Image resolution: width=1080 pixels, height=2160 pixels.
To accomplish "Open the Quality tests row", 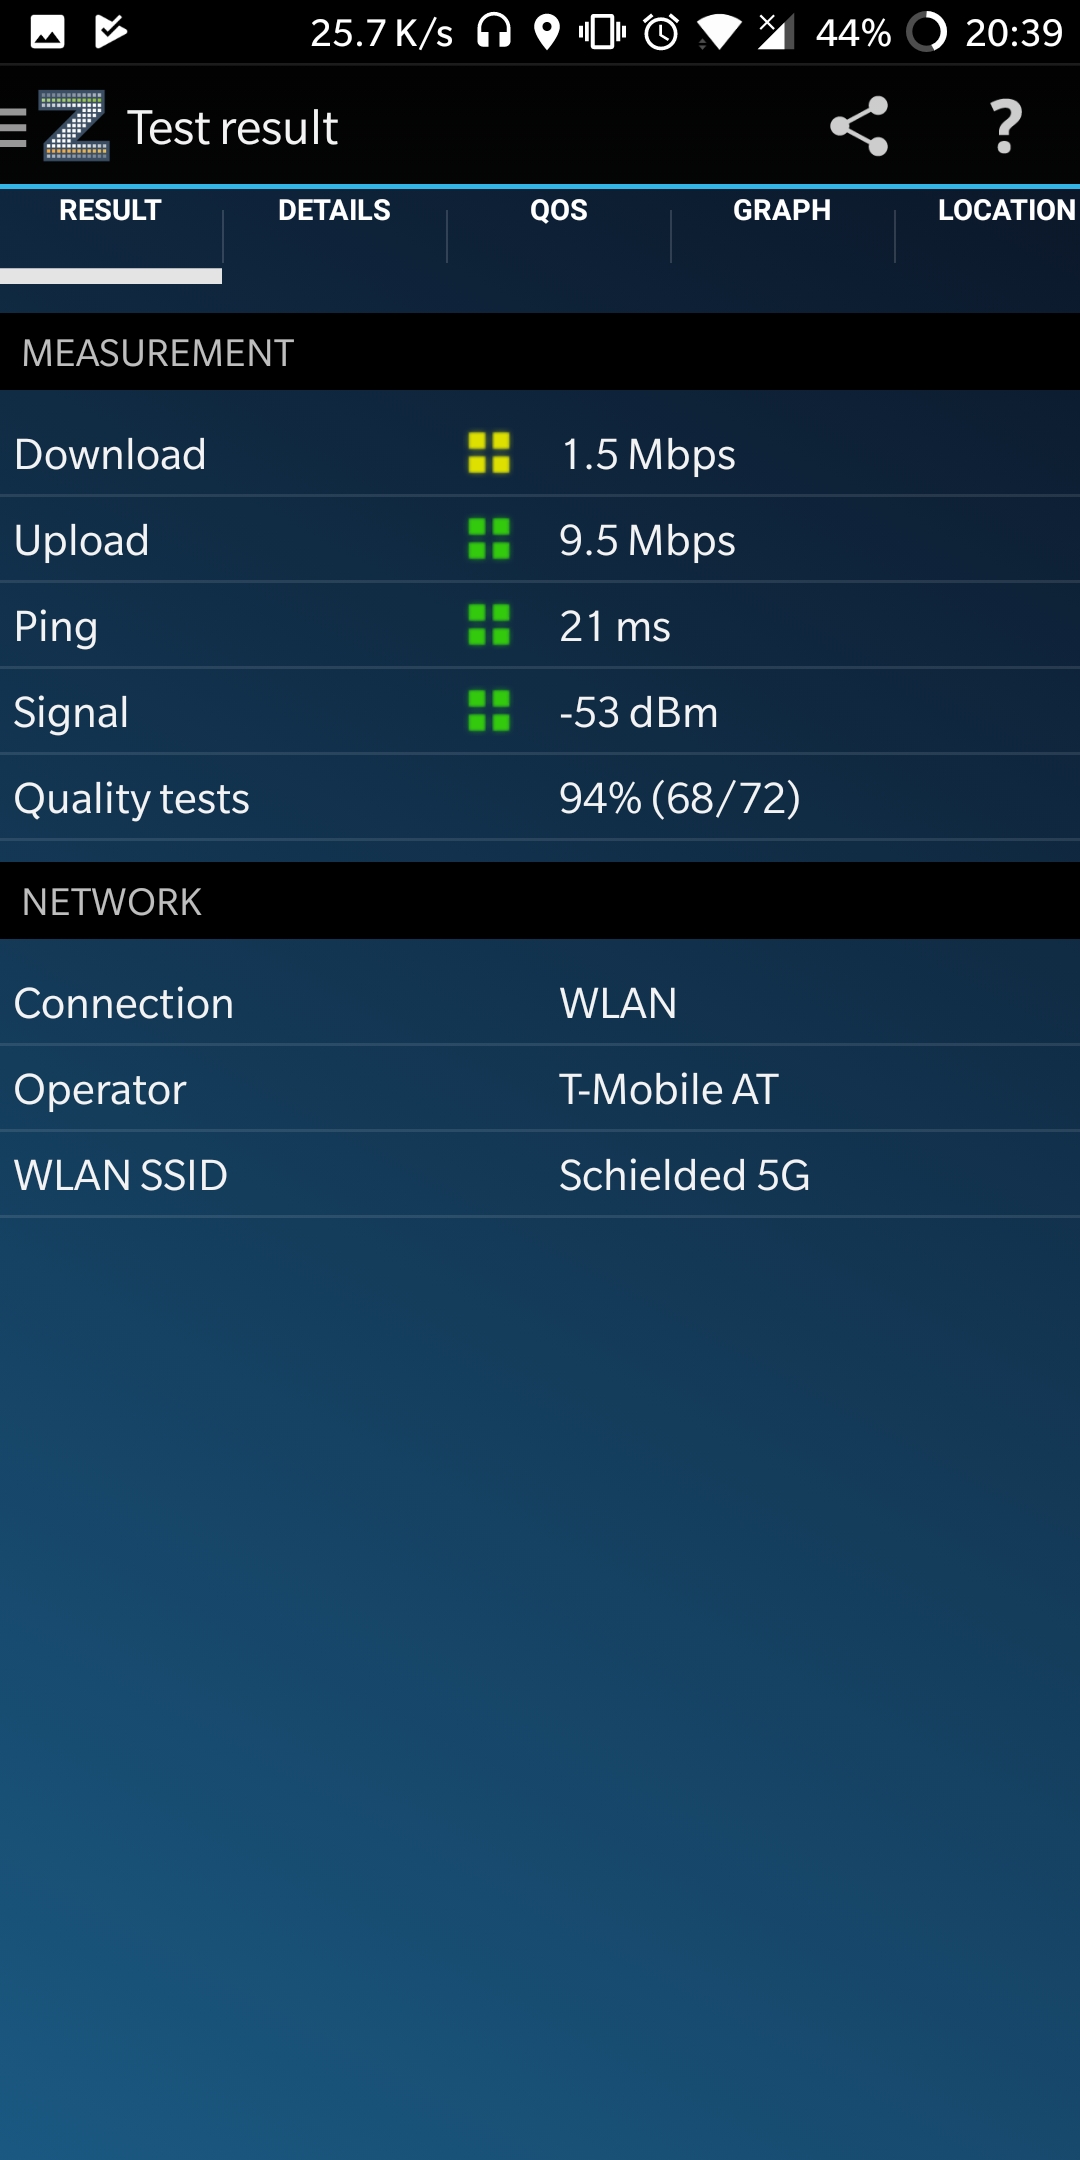I will (540, 798).
